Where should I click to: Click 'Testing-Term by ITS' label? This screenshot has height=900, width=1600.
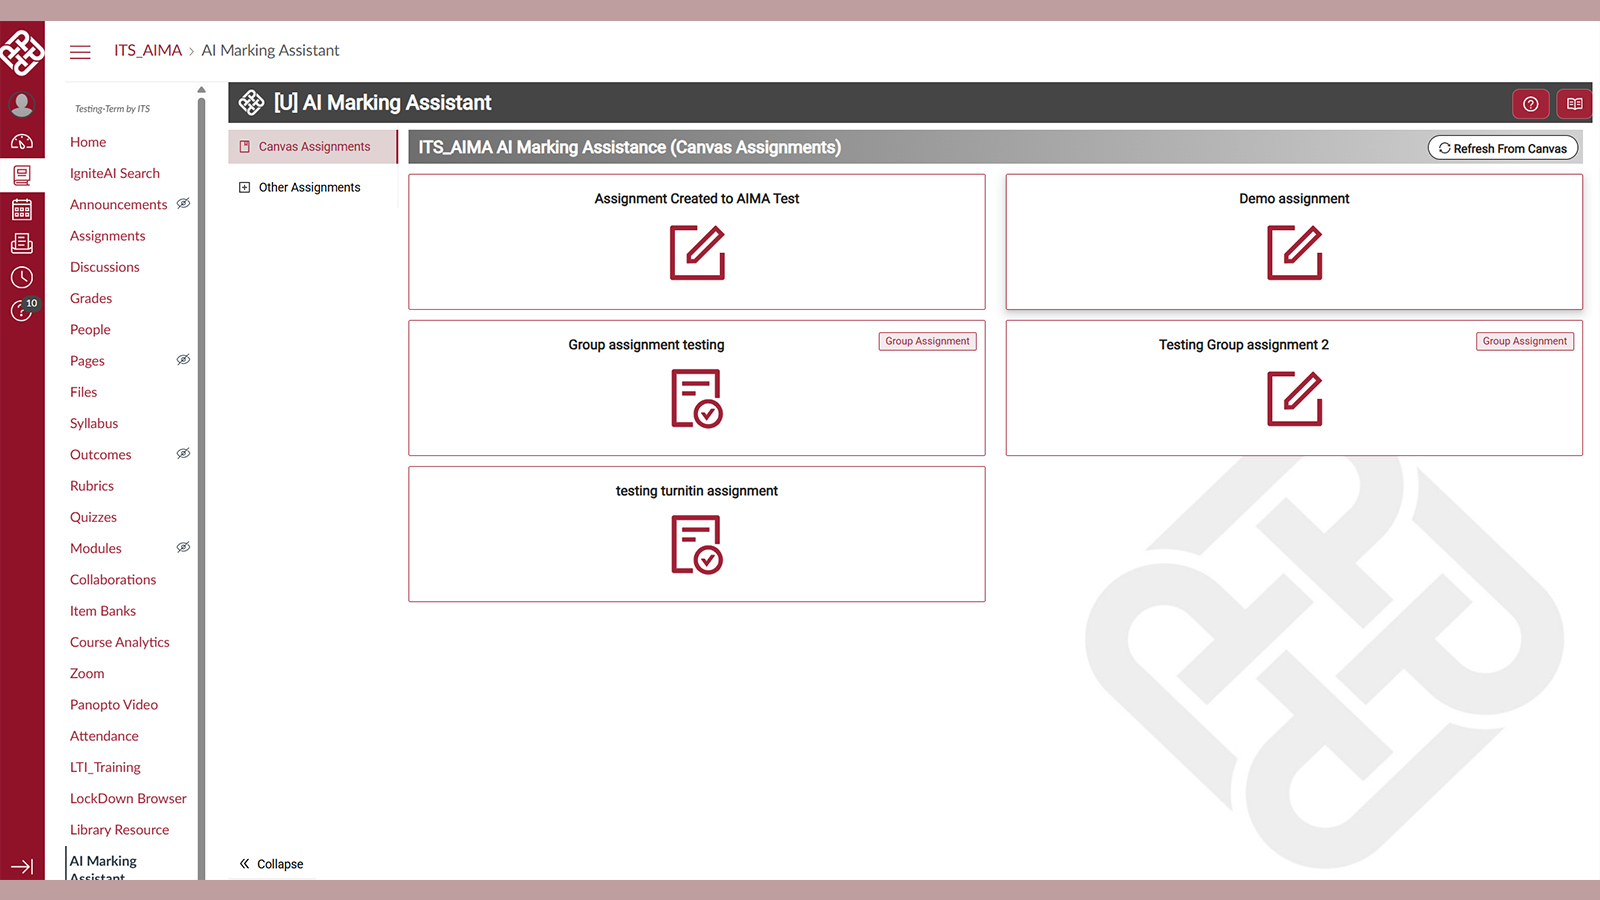point(113,109)
